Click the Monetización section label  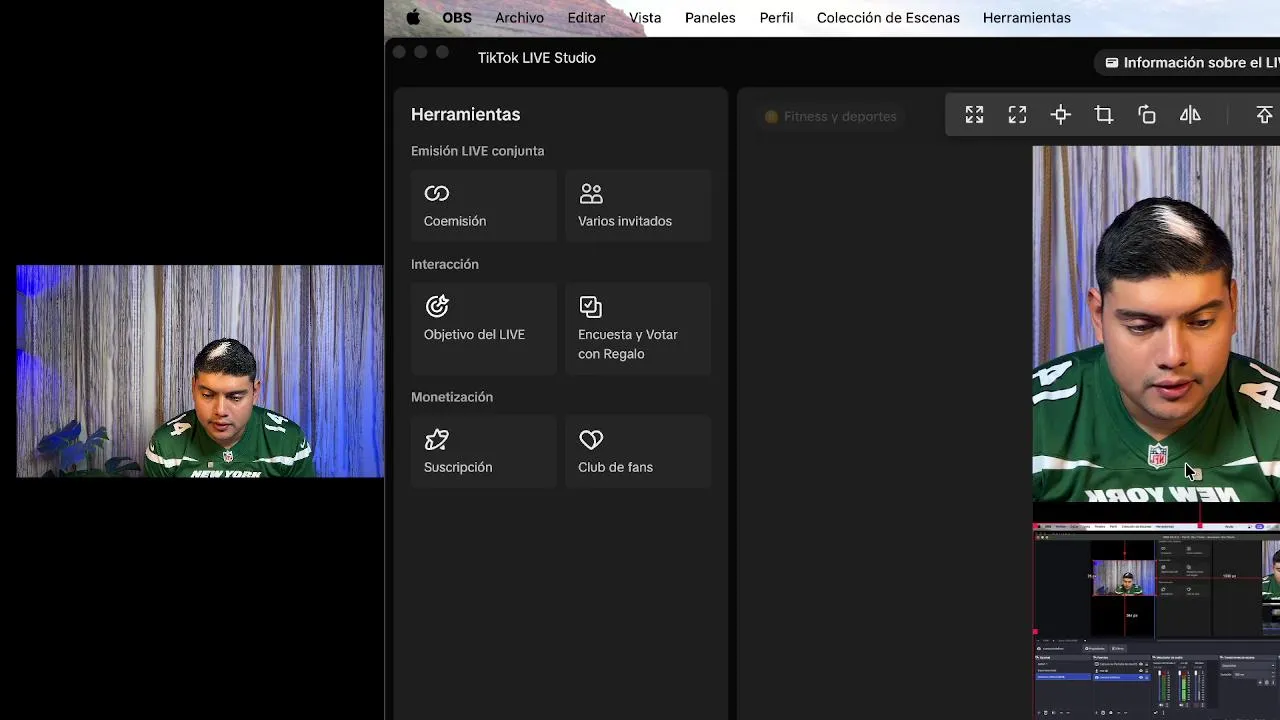pos(451,397)
